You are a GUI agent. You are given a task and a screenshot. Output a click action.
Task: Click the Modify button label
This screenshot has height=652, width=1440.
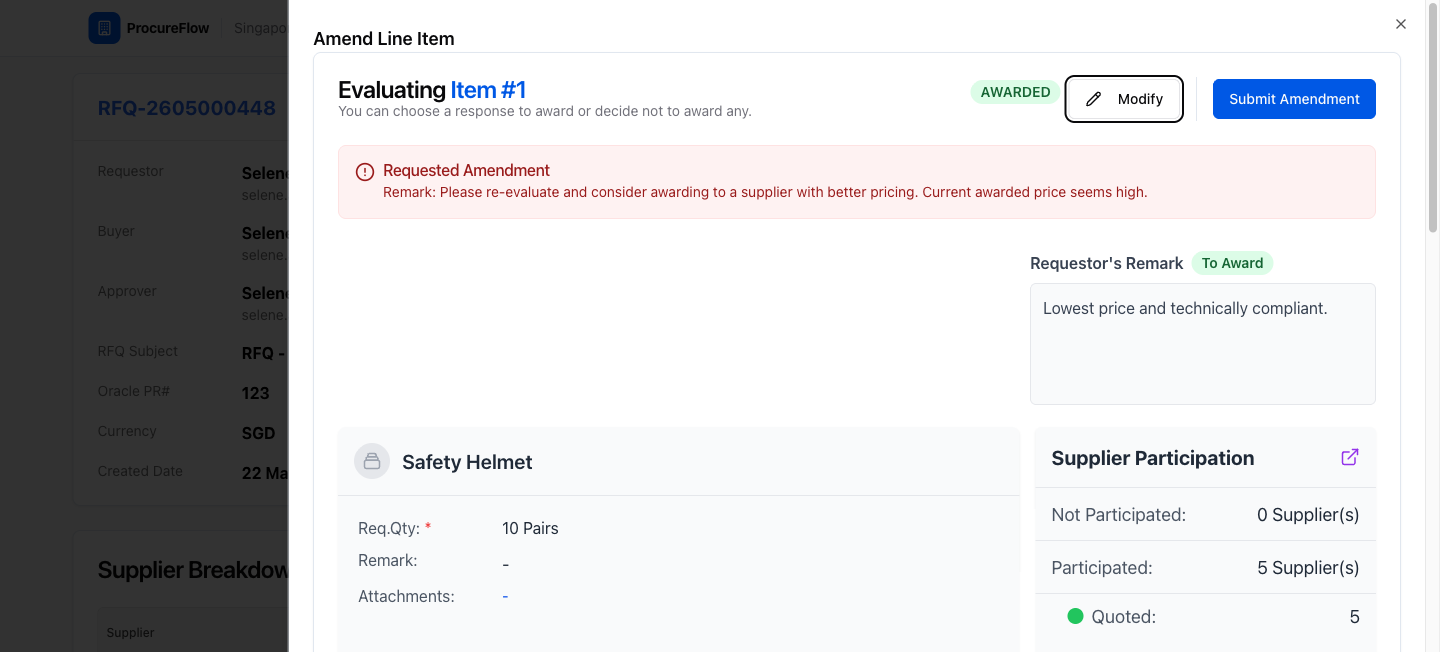1140,99
